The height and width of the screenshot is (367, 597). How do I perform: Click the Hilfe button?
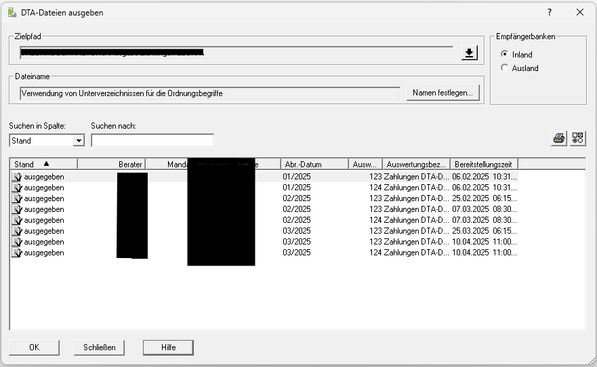168,348
